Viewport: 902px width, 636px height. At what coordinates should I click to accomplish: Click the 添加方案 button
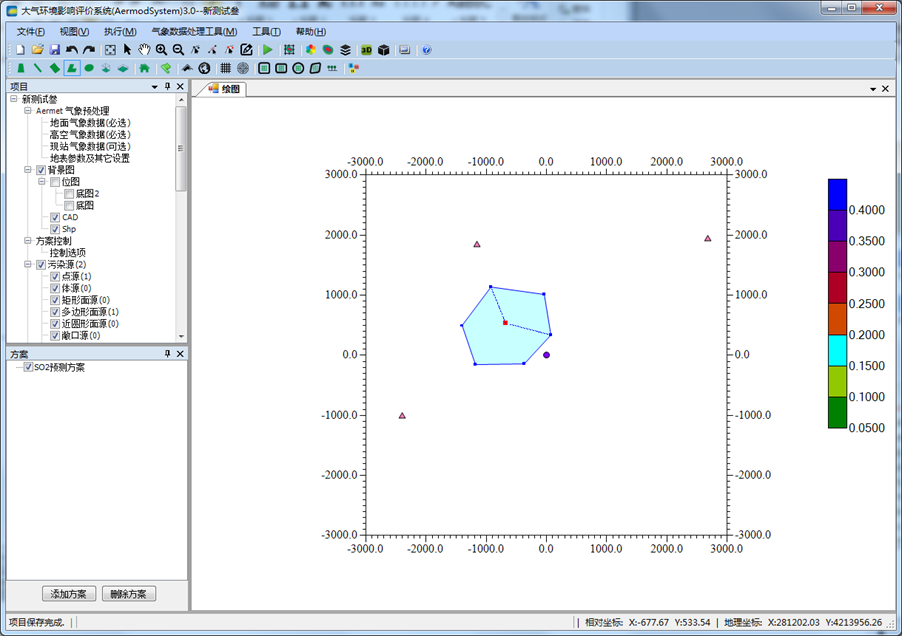coord(69,594)
